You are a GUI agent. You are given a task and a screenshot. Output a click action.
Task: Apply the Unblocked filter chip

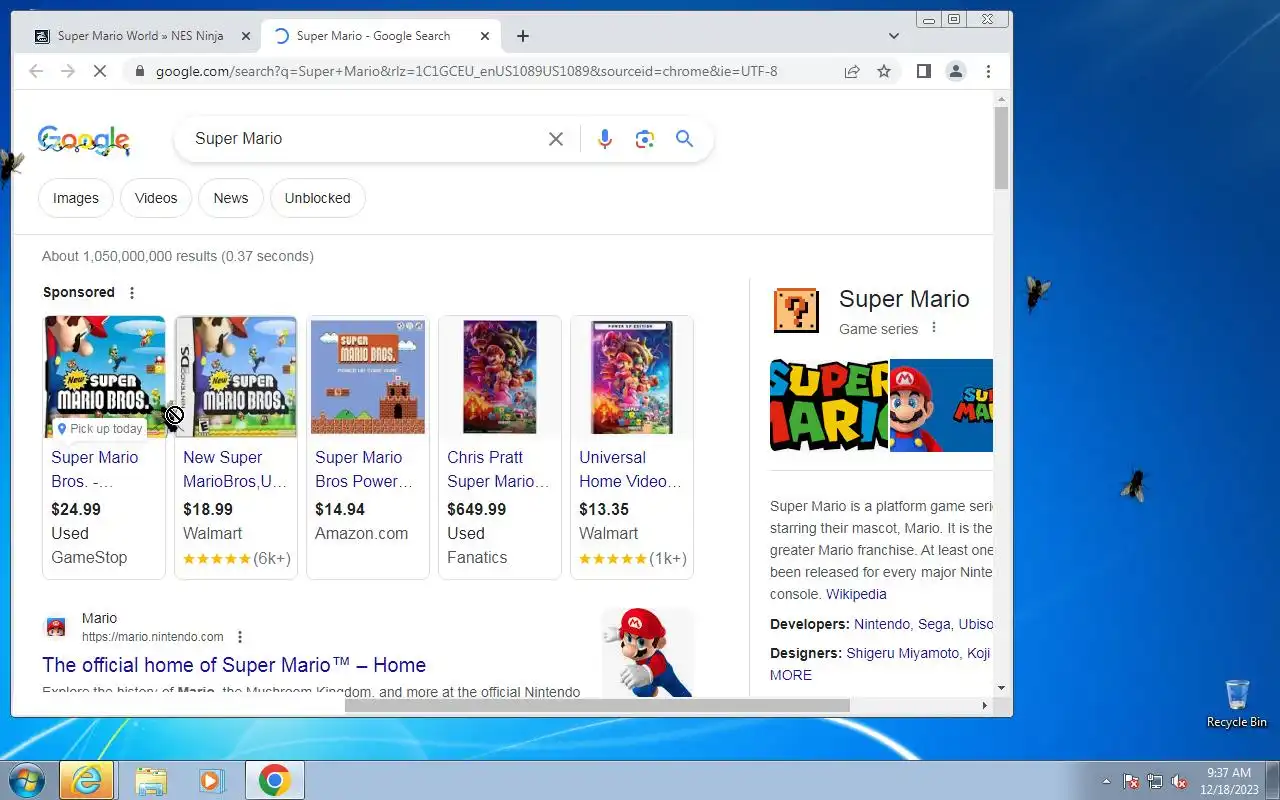(318, 198)
